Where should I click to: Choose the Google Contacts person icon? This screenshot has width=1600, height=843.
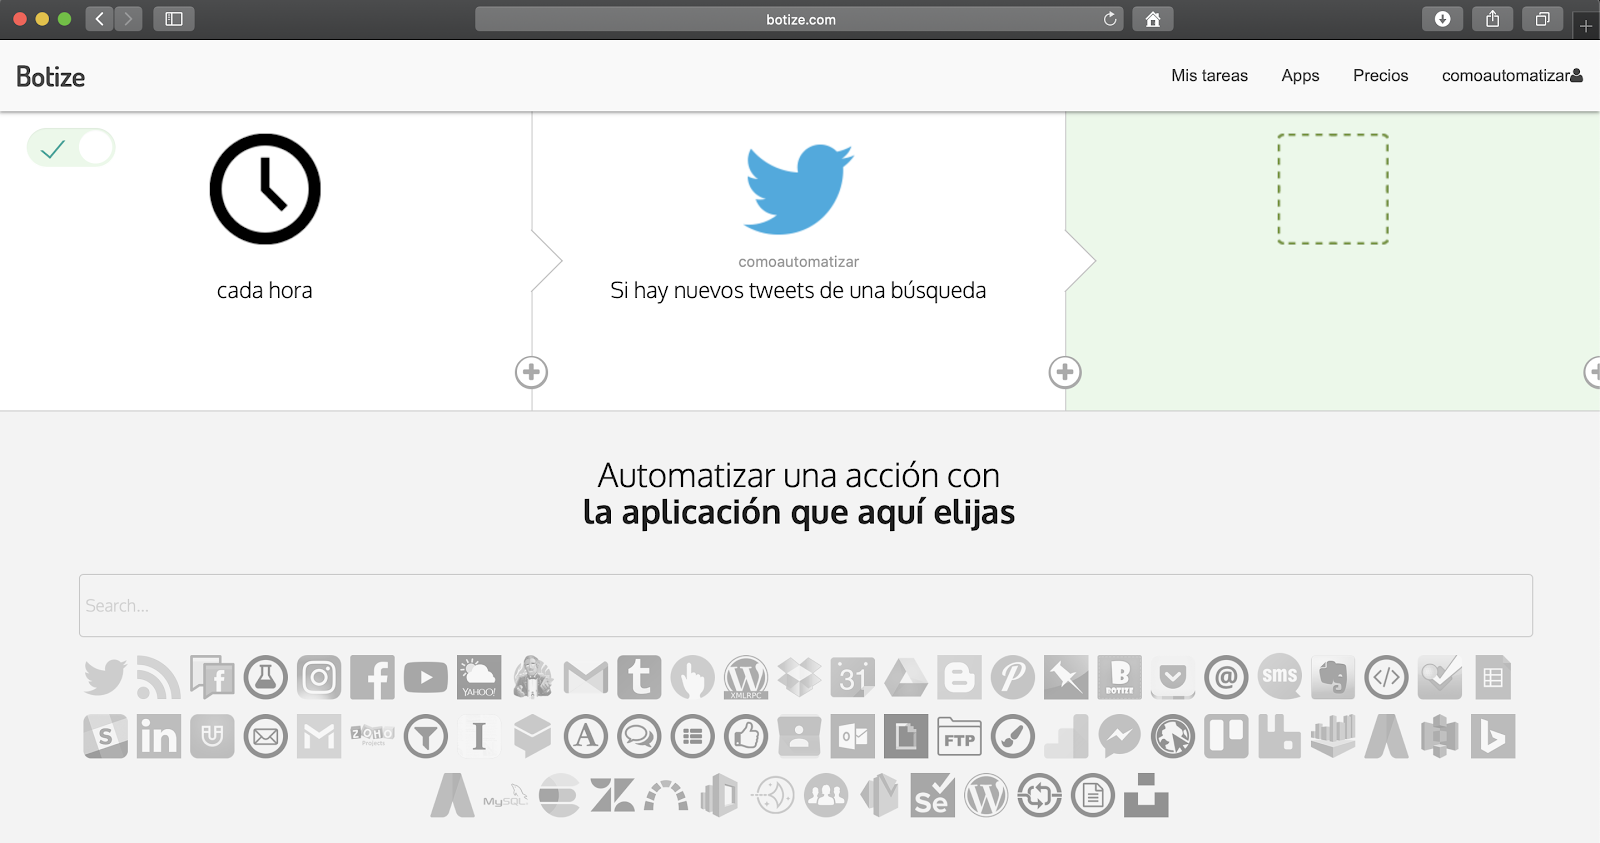[x=799, y=737]
